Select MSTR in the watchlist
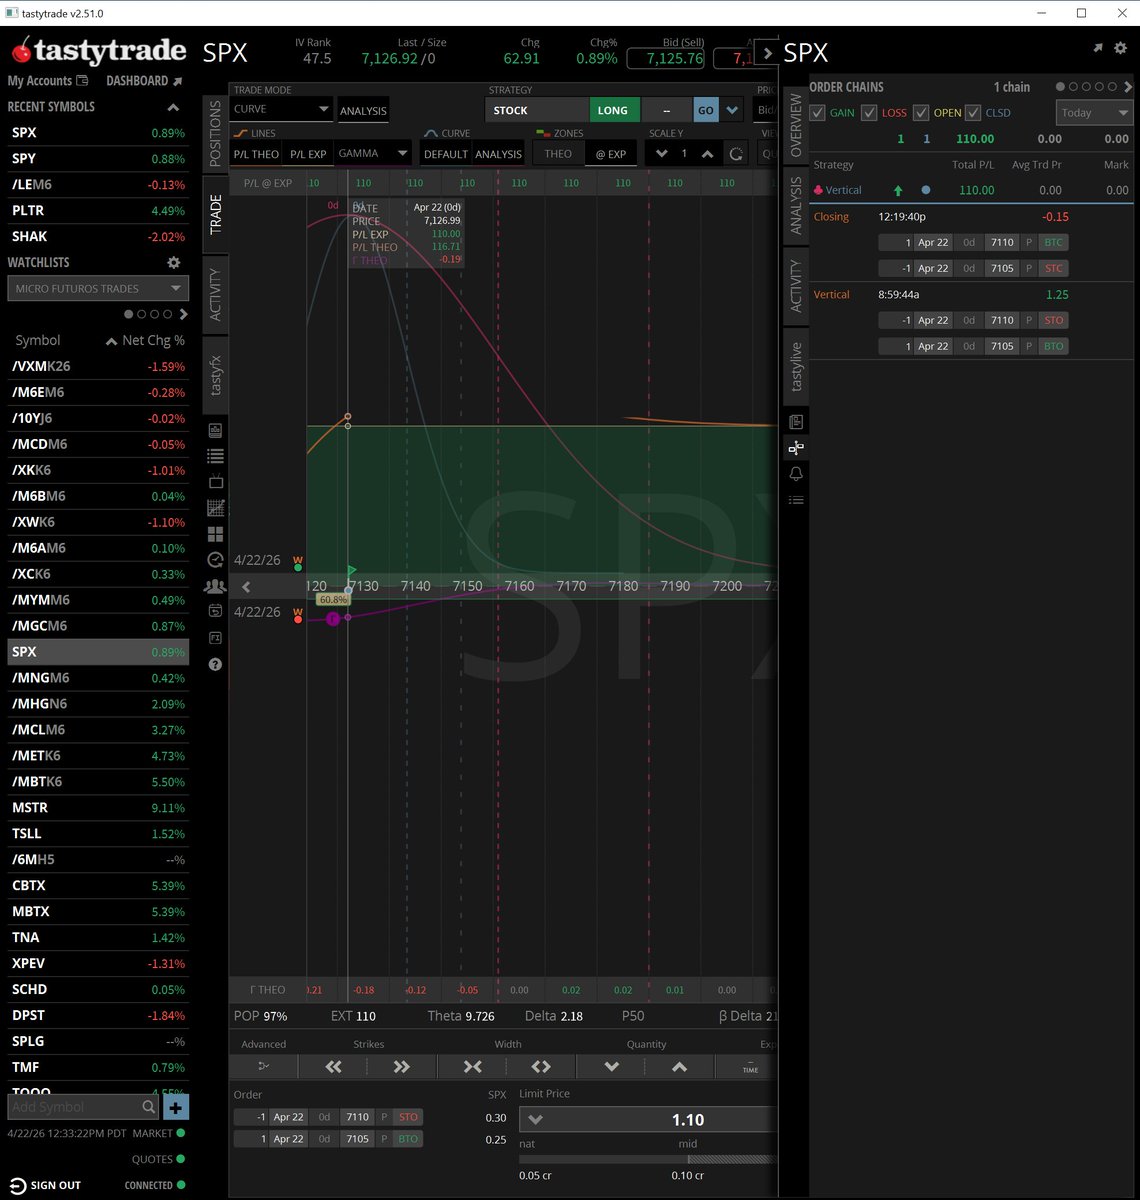 coord(98,807)
